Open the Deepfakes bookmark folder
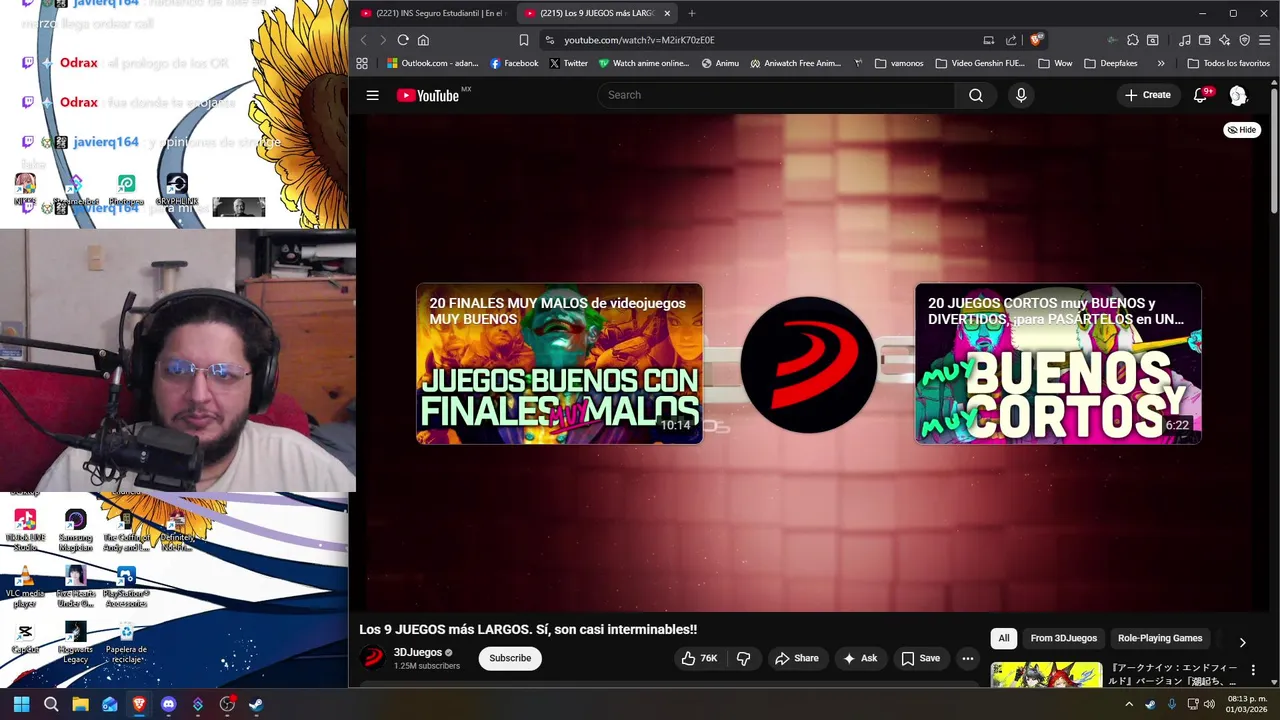1280x720 pixels. tap(1110, 63)
